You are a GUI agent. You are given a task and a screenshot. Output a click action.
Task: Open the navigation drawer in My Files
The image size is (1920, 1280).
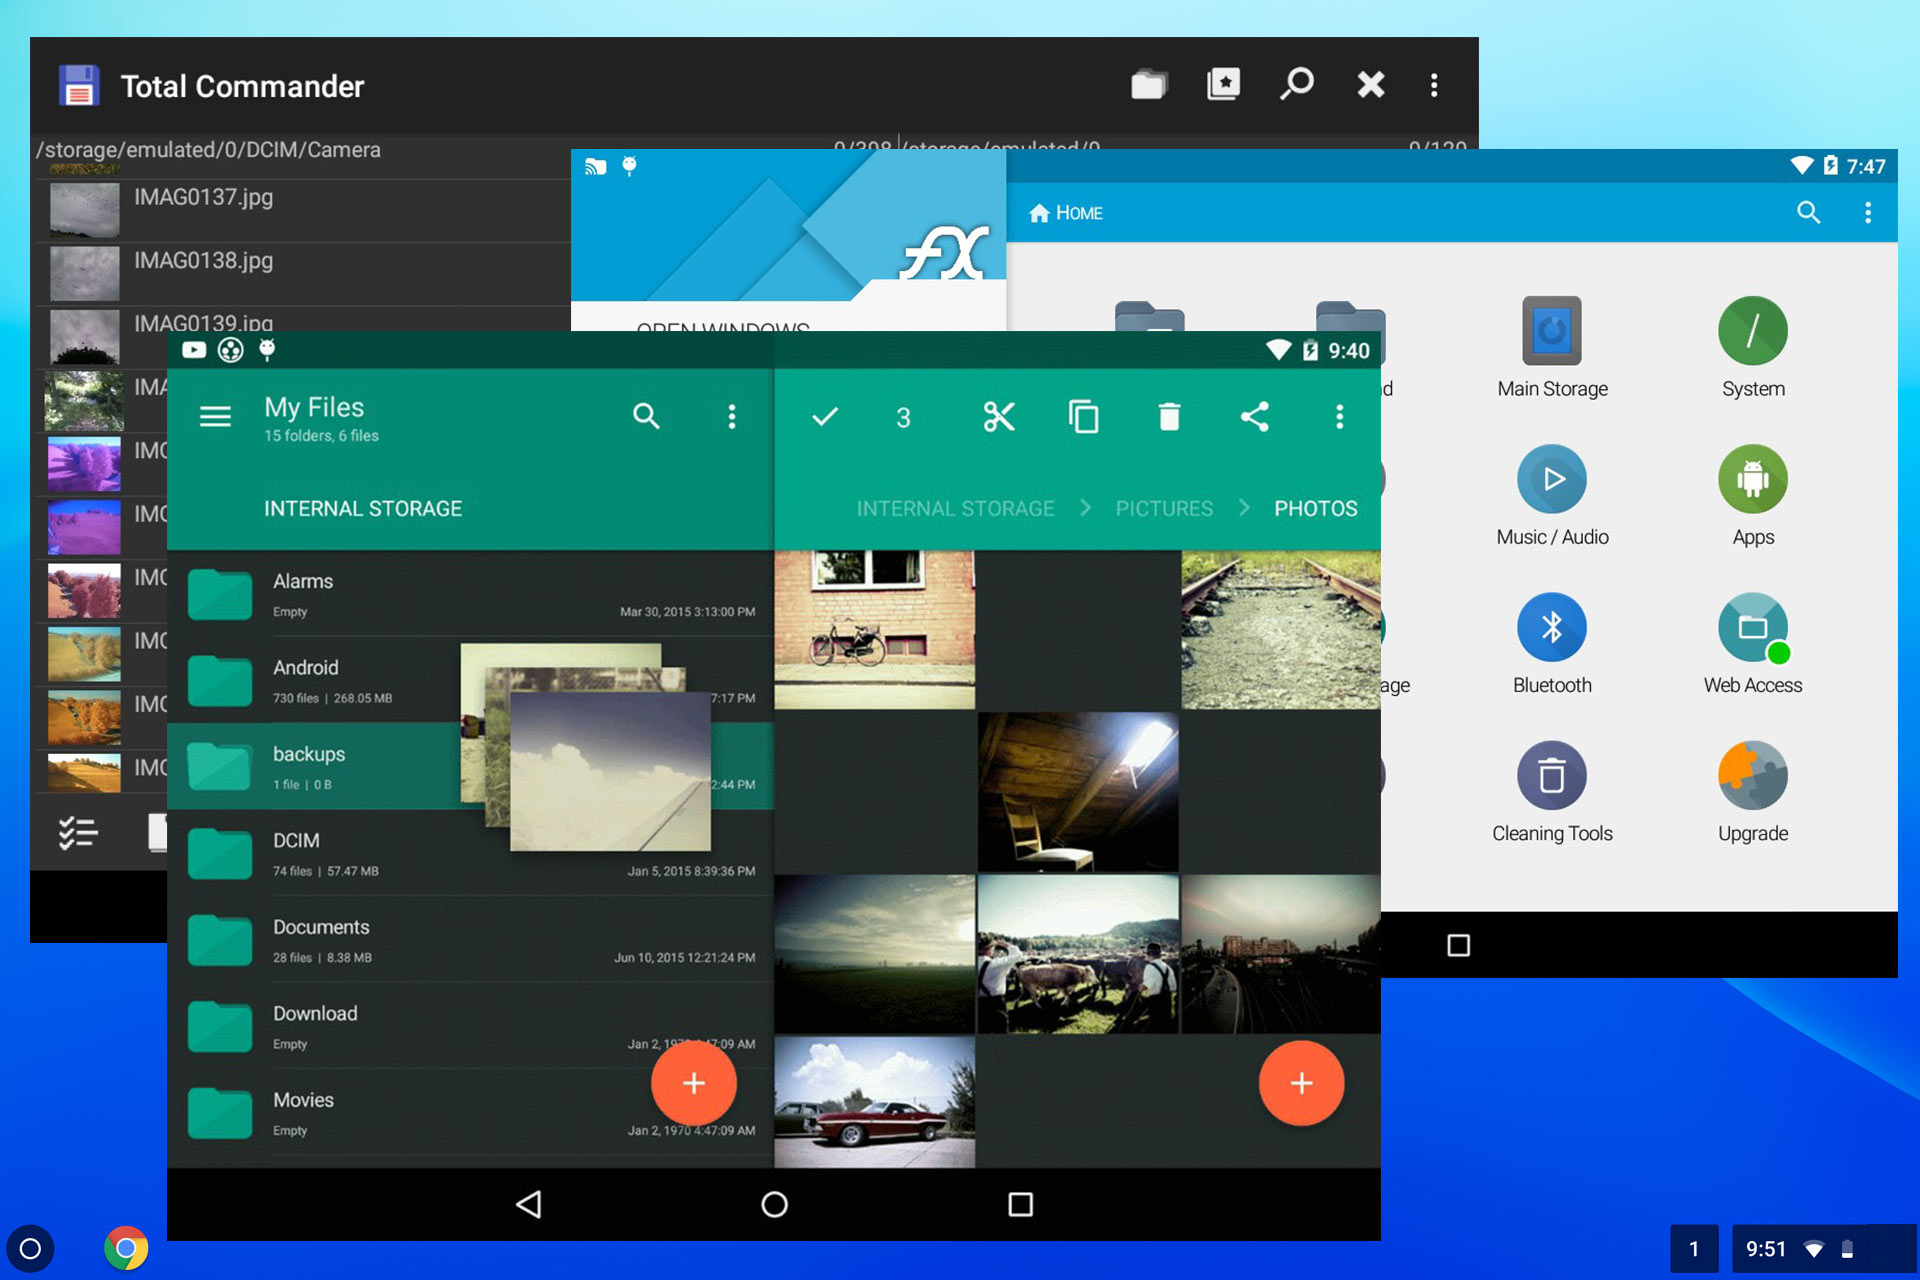click(x=215, y=416)
